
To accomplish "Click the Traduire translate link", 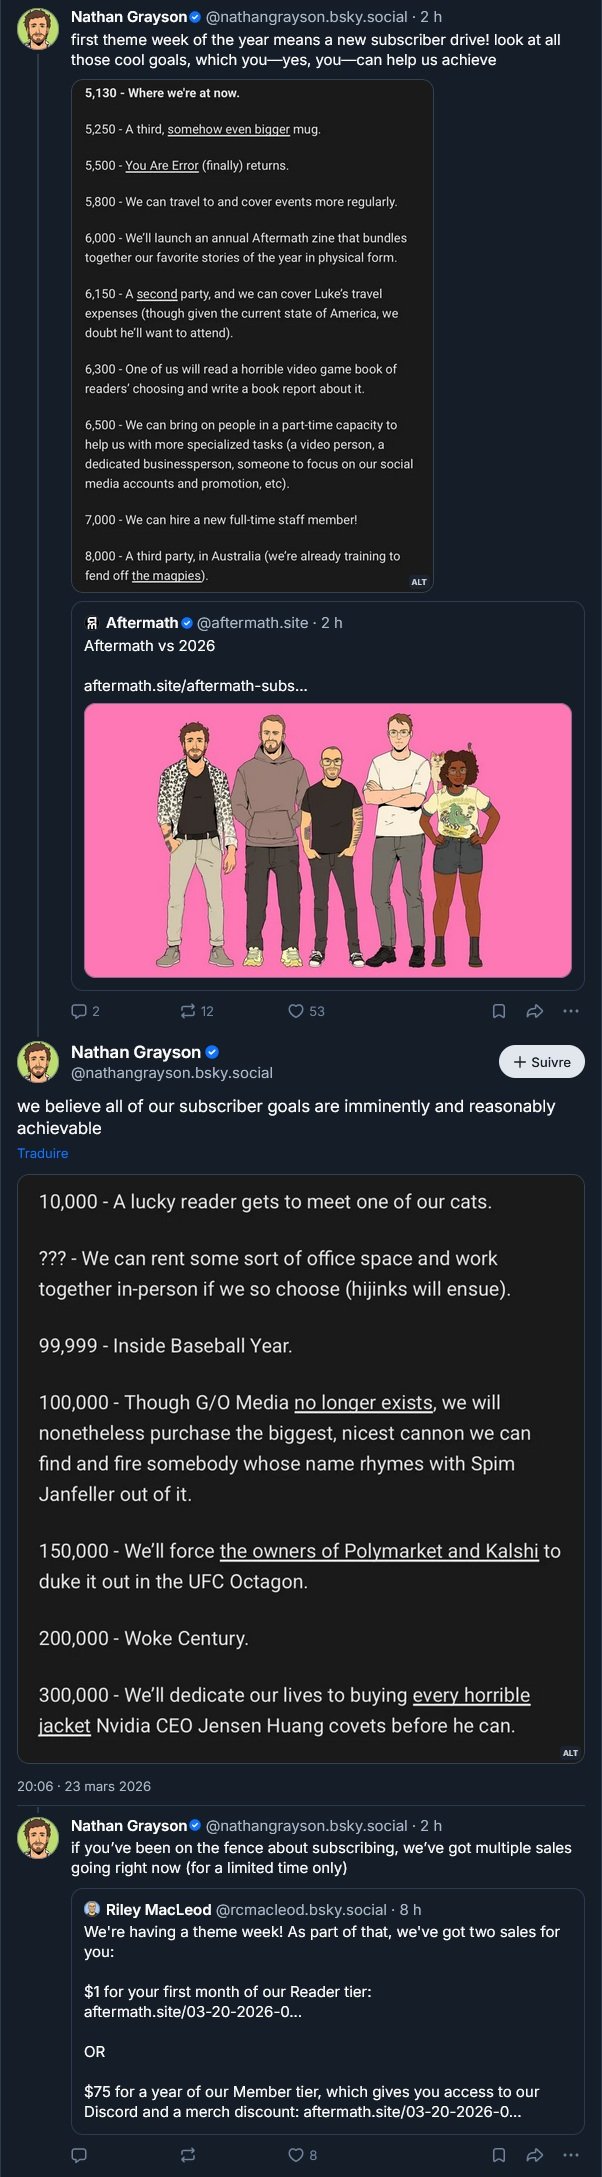I will click(x=43, y=1153).
